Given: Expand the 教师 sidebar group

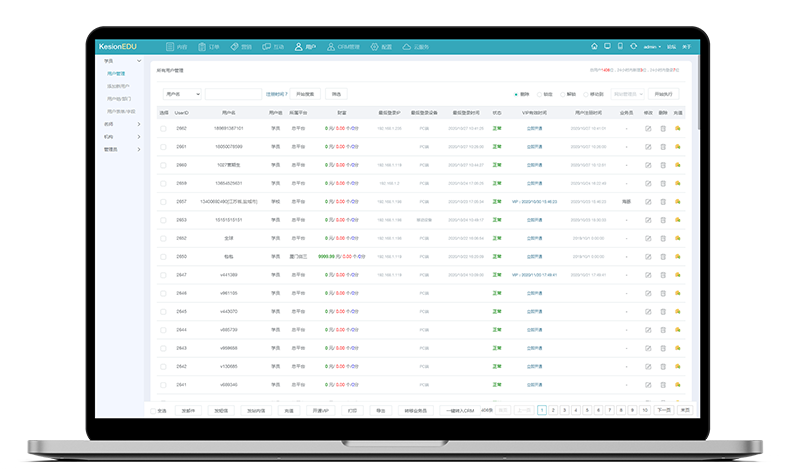Looking at the screenshot, I should pos(109,123).
